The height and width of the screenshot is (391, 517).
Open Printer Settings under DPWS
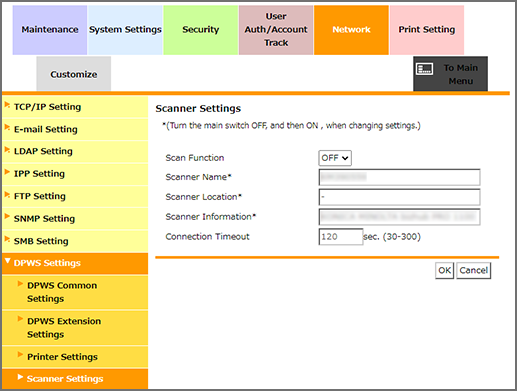75,357
